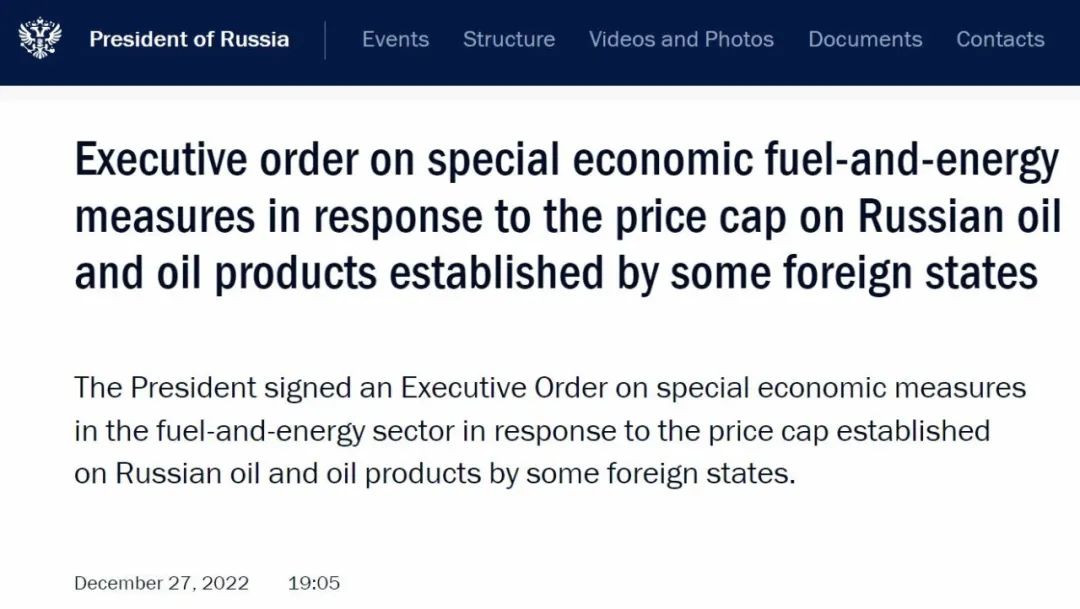Go to the Structure section
The image size is (1080, 609).
click(x=509, y=39)
